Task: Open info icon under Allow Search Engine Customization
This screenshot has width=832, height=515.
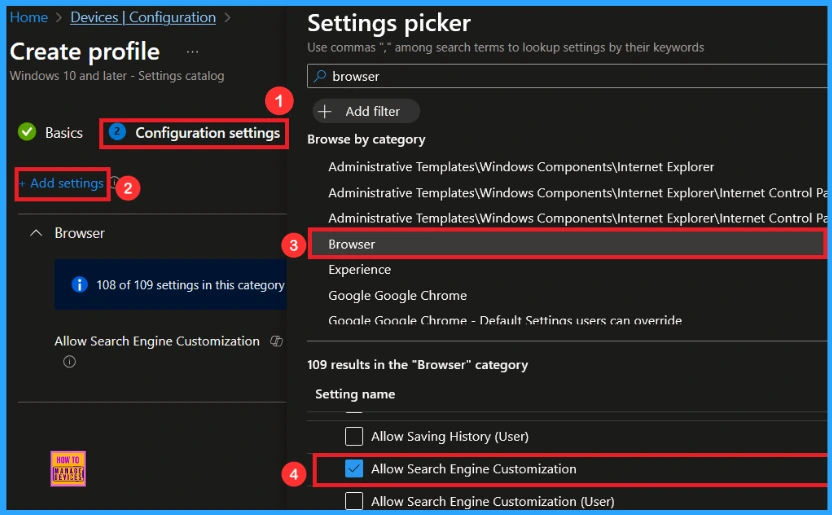Action: point(70,362)
